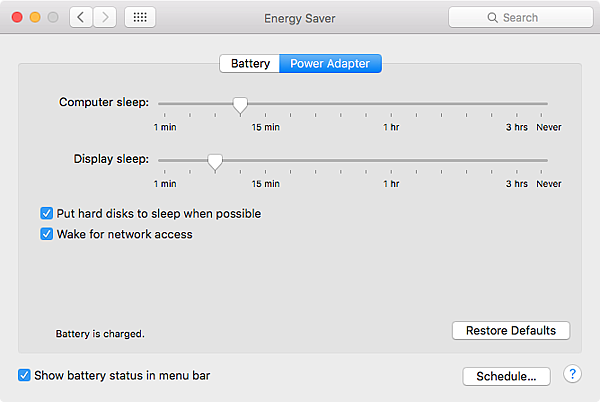Set Display sleep track at 1 min
This screenshot has height=402, width=600.
click(x=160, y=159)
